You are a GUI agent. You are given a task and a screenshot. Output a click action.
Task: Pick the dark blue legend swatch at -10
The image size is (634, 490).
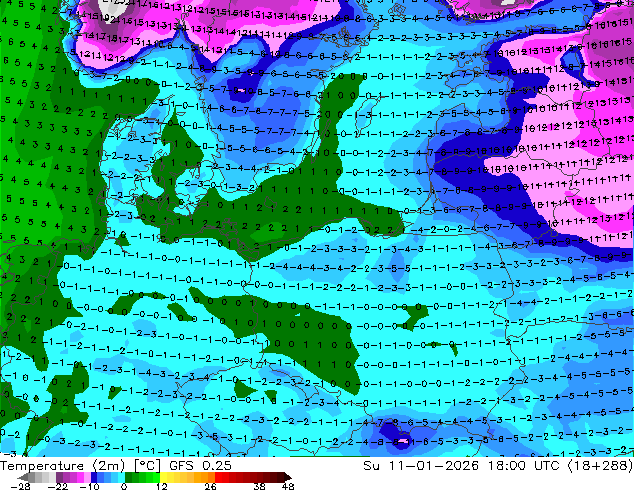[x=94, y=477]
